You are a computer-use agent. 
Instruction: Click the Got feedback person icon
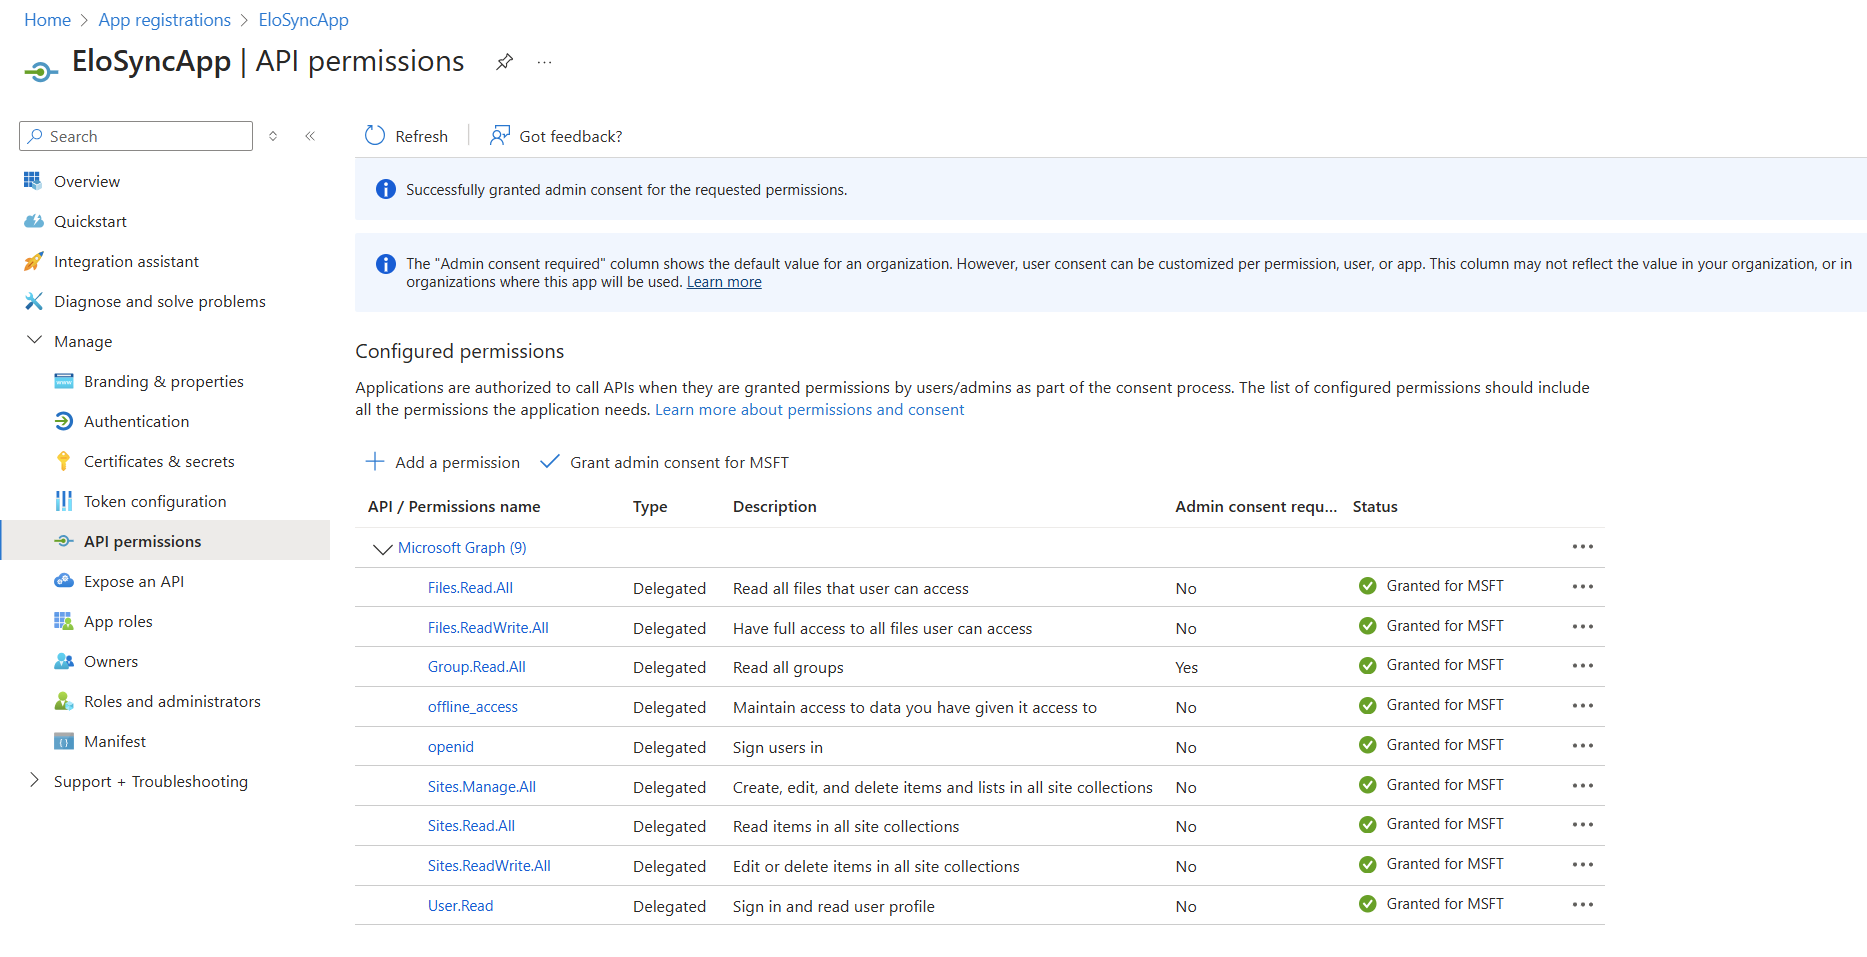500,135
